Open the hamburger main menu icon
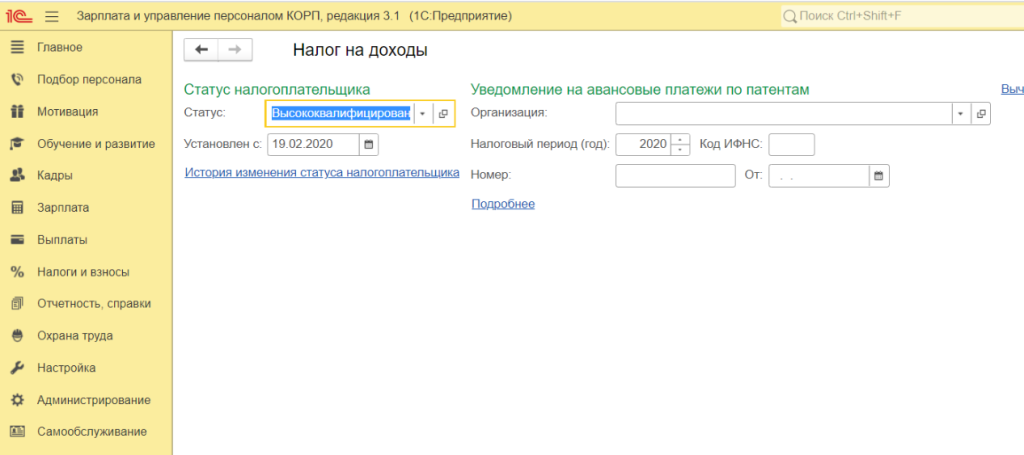 pyautogui.click(x=52, y=16)
